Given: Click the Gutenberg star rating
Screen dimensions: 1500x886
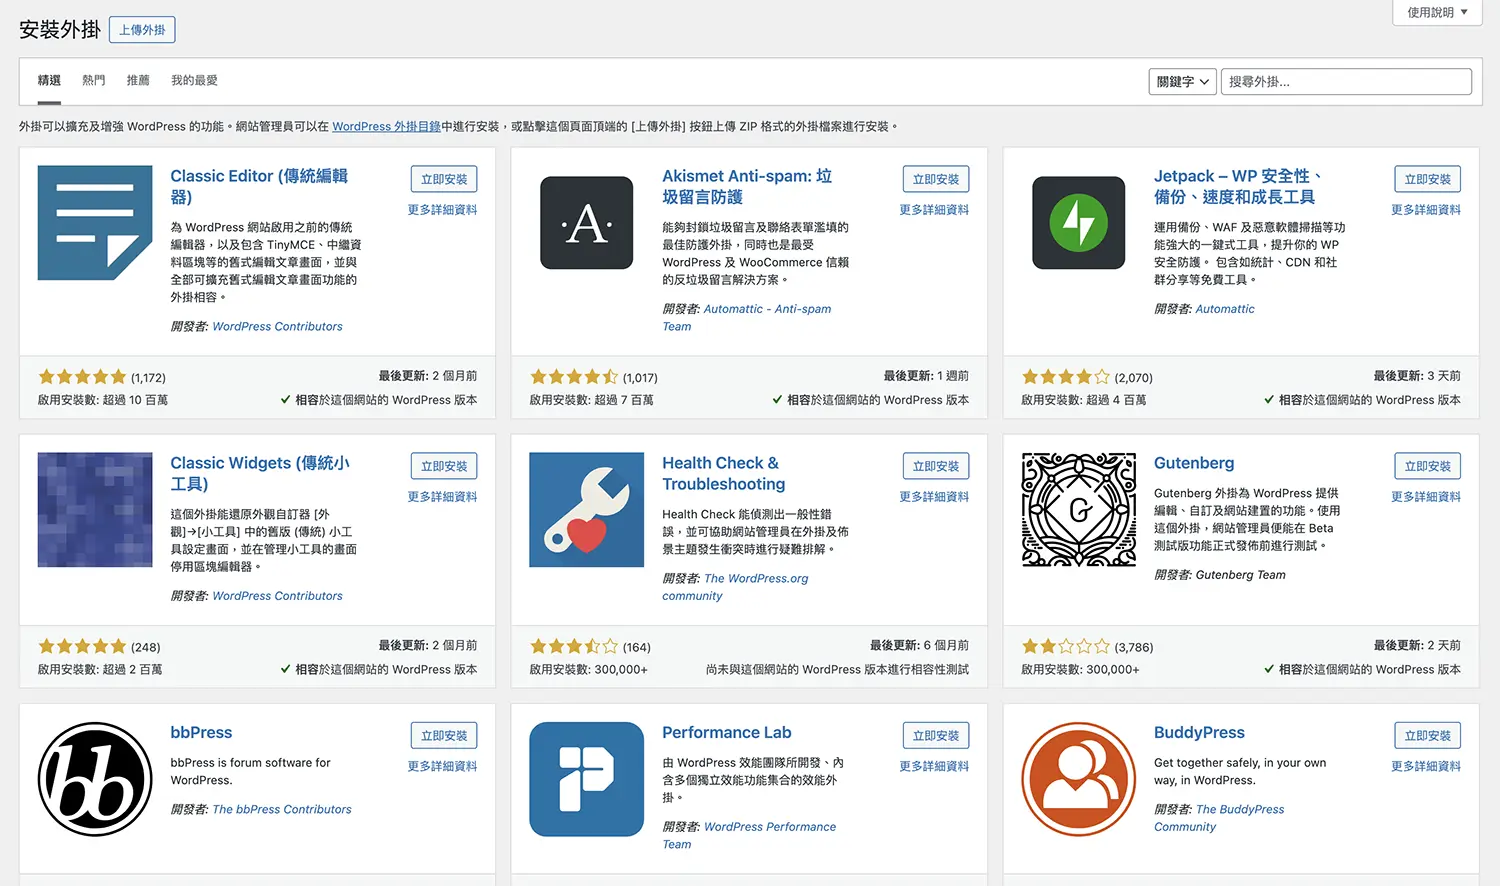Looking at the screenshot, I should pos(1066,647).
